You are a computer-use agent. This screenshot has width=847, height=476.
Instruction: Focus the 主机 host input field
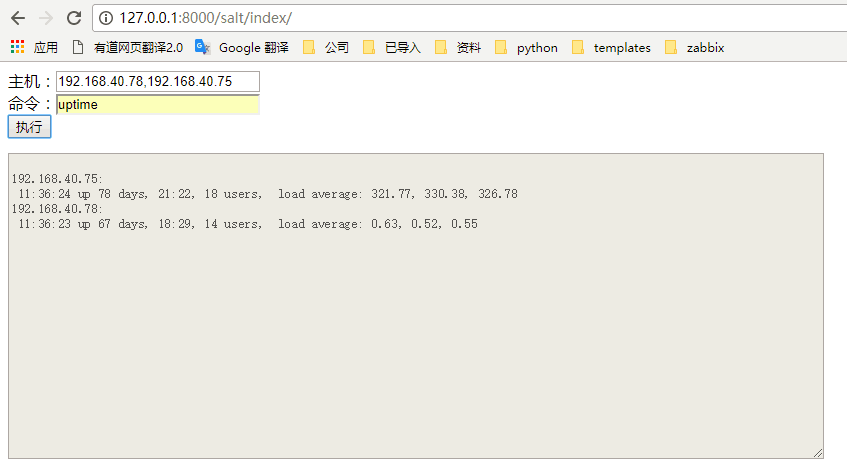pos(158,82)
